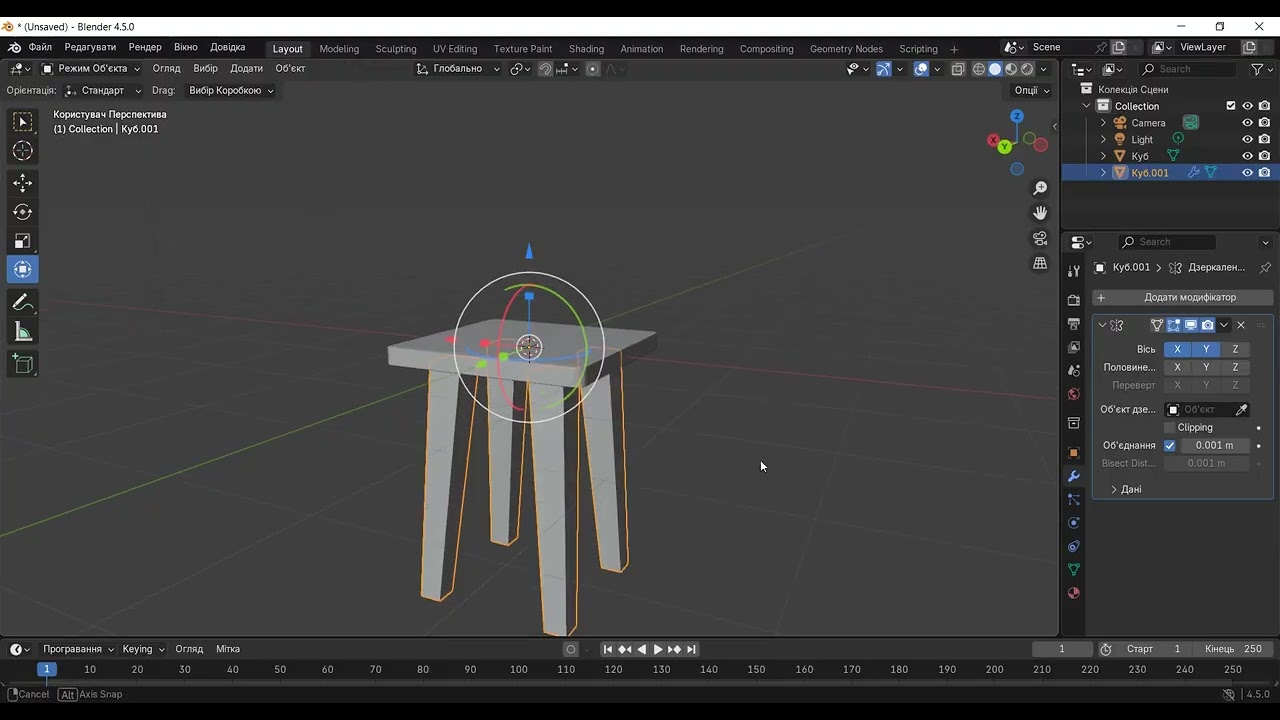Screen dimensions: 1280x720
Task: Switch to wireframe shading mode
Action: pos(979,69)
